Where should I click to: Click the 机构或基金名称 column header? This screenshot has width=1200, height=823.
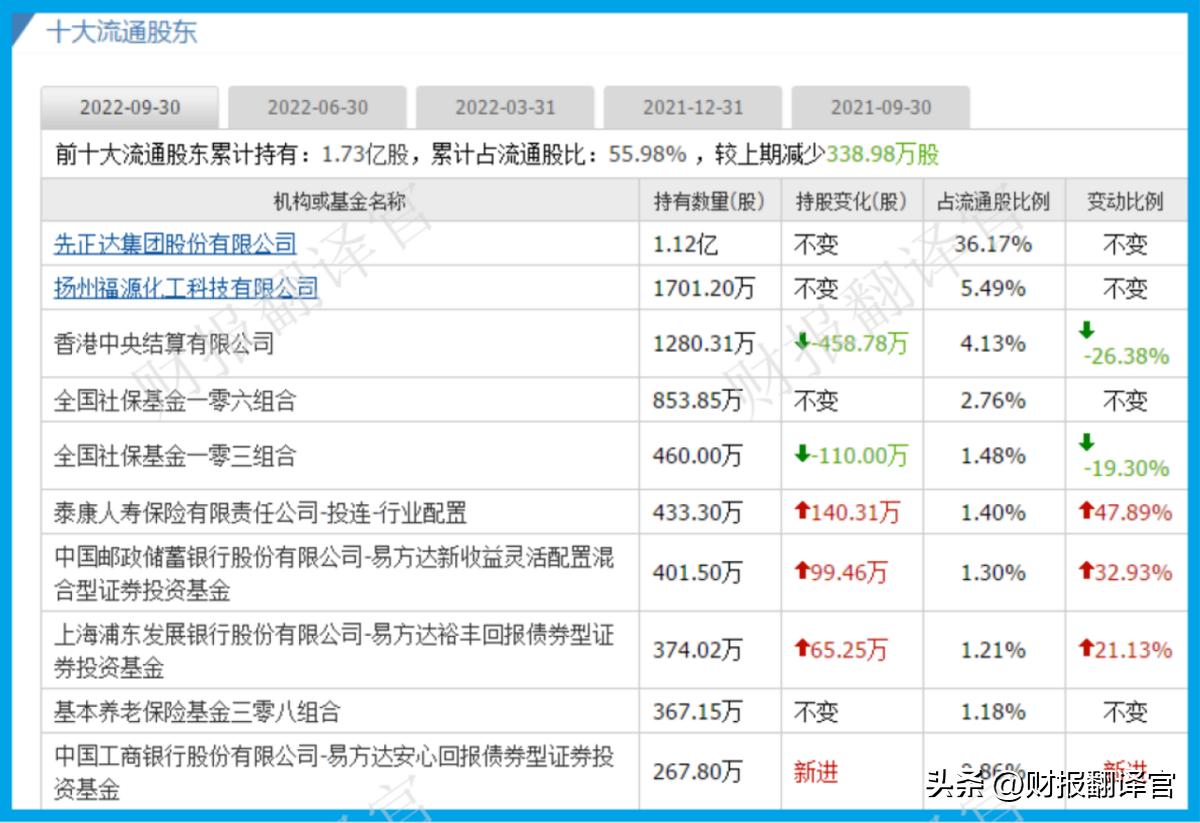pos(340,201)
